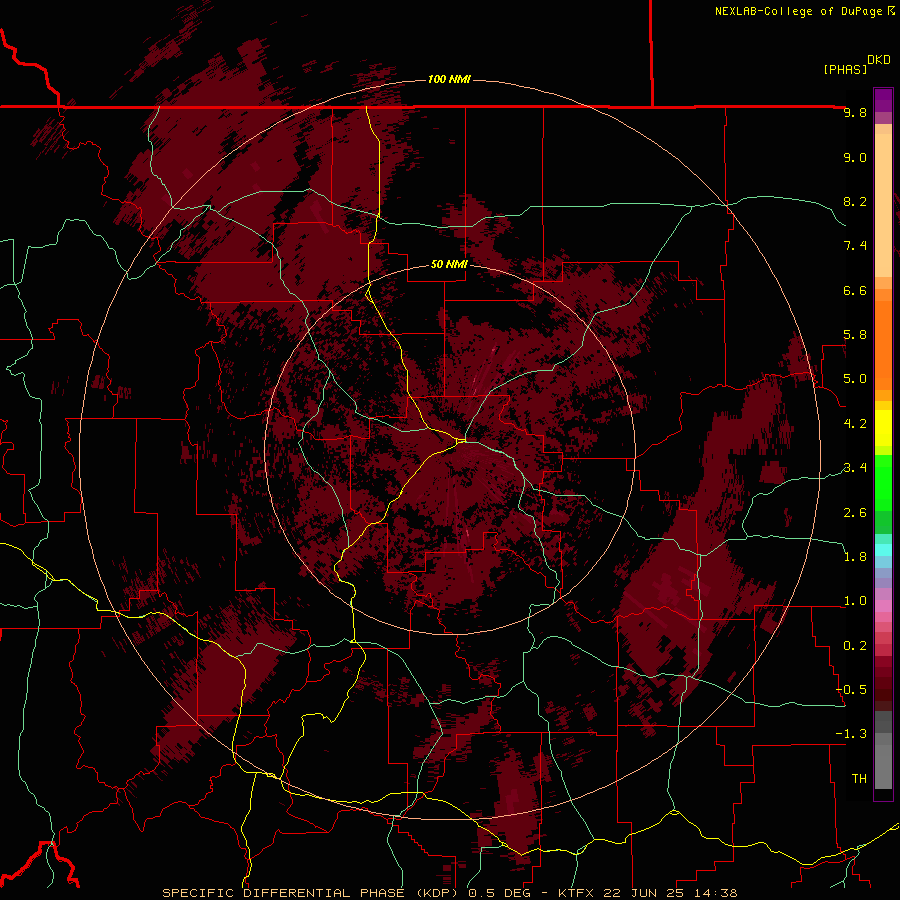The height and width of the screenshot is (900, 900).
Task: Click the cyan segment of the color bar
Action: click(x=883, y=550)
